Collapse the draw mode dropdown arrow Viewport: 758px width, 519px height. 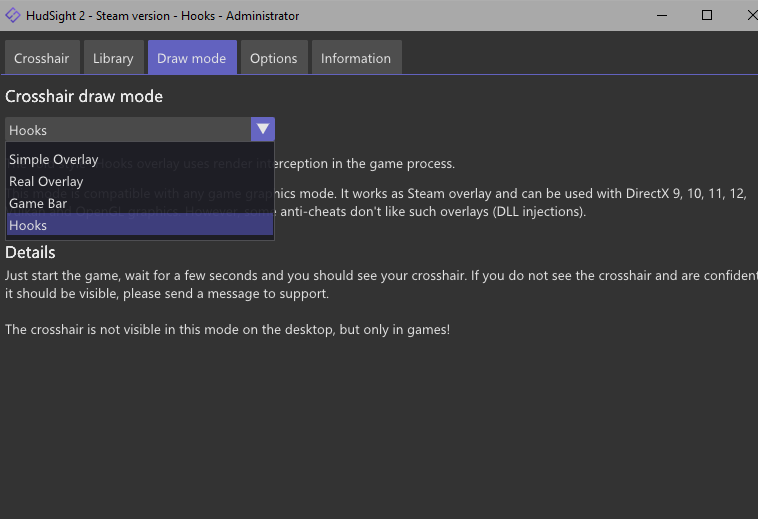[263, 129]
